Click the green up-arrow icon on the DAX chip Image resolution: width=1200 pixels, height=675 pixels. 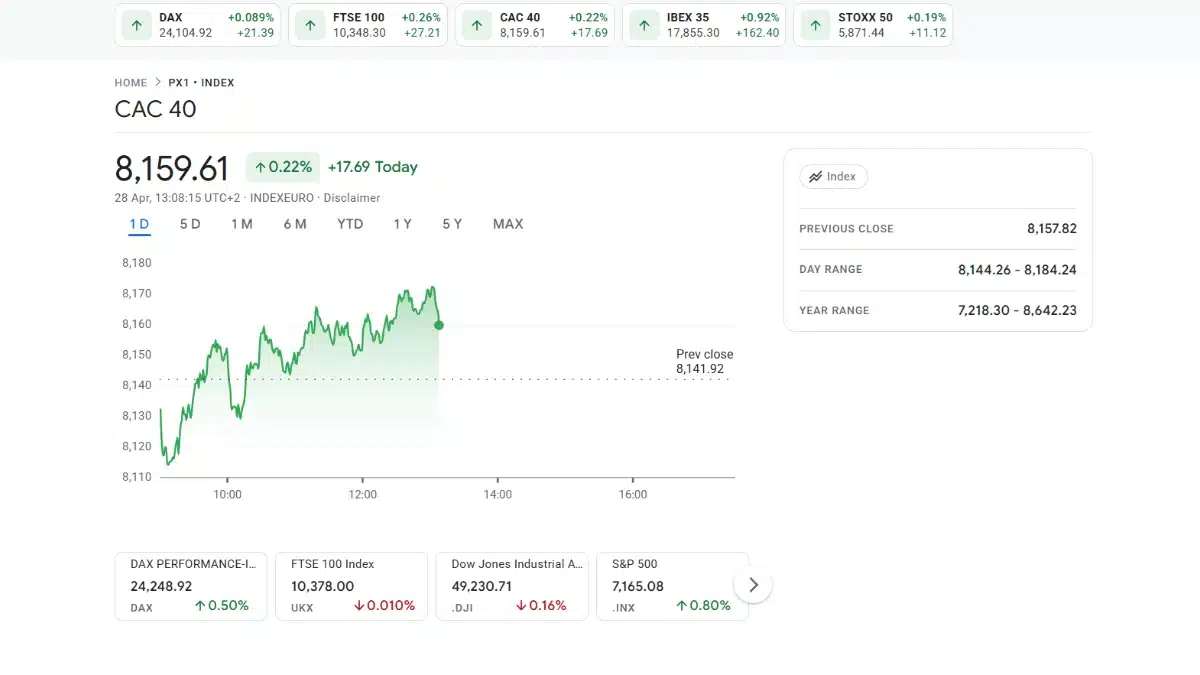(137, 25)
